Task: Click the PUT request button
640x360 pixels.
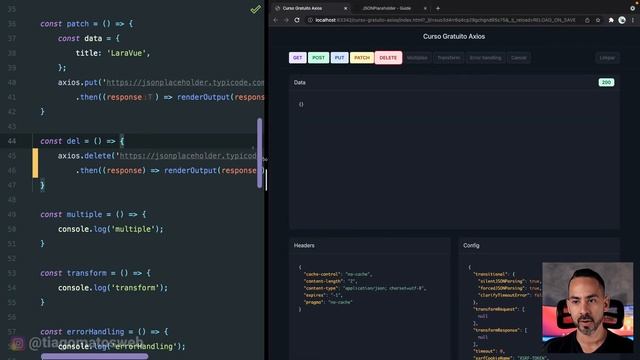Action: 339,58
